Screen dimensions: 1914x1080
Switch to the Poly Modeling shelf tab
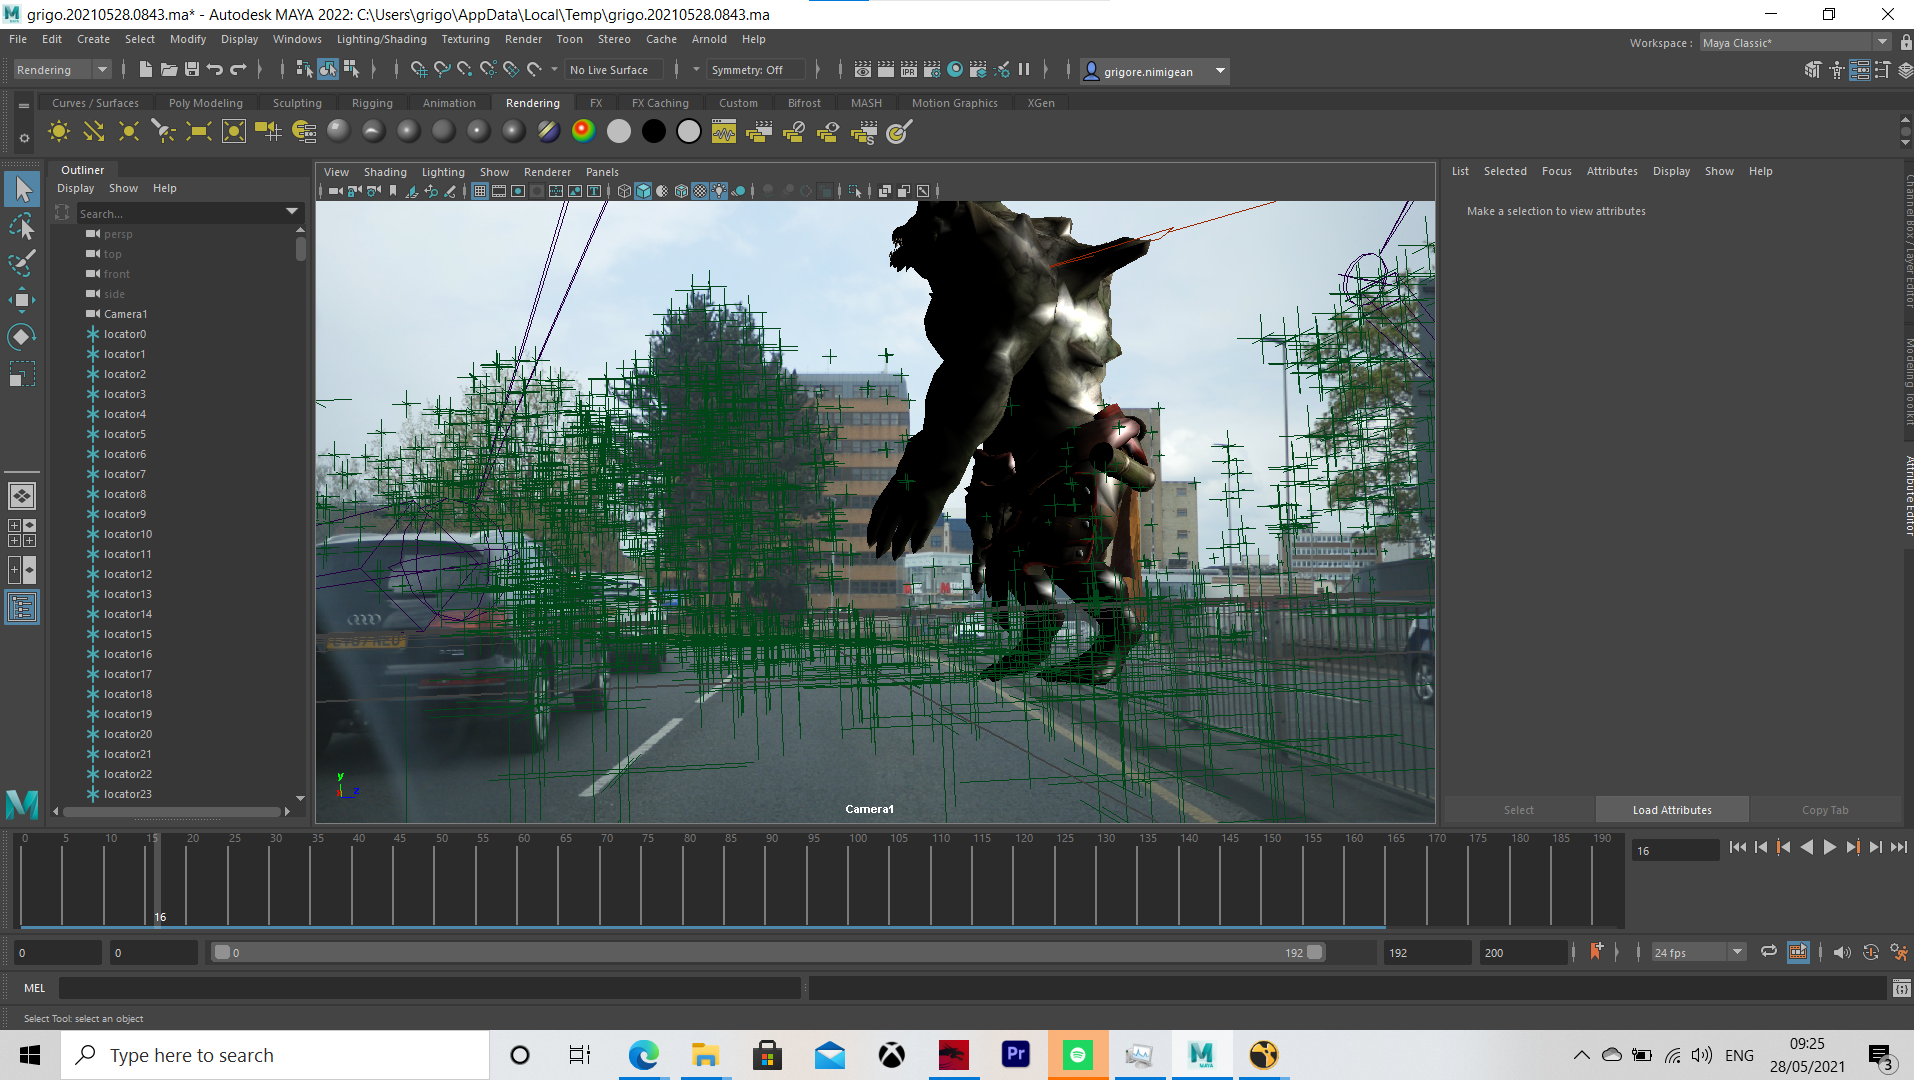coord(205,103)
